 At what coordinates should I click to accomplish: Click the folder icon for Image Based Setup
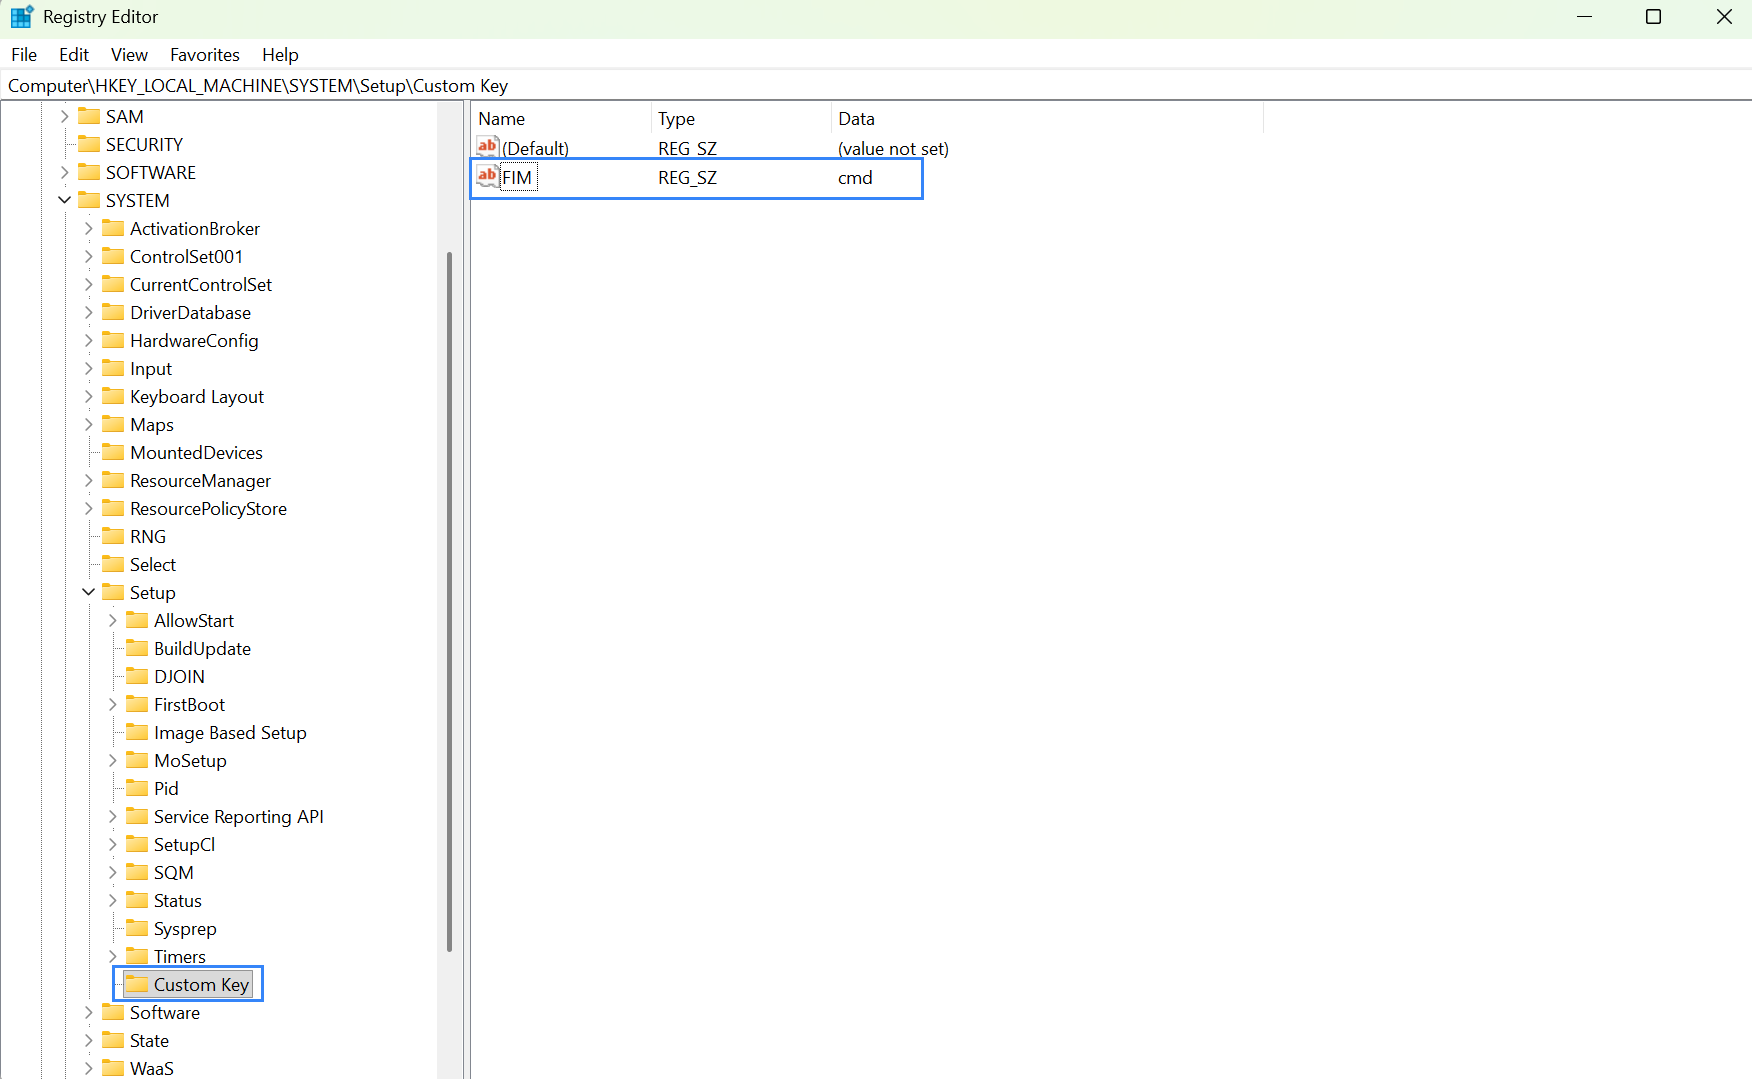click(138, 732)
